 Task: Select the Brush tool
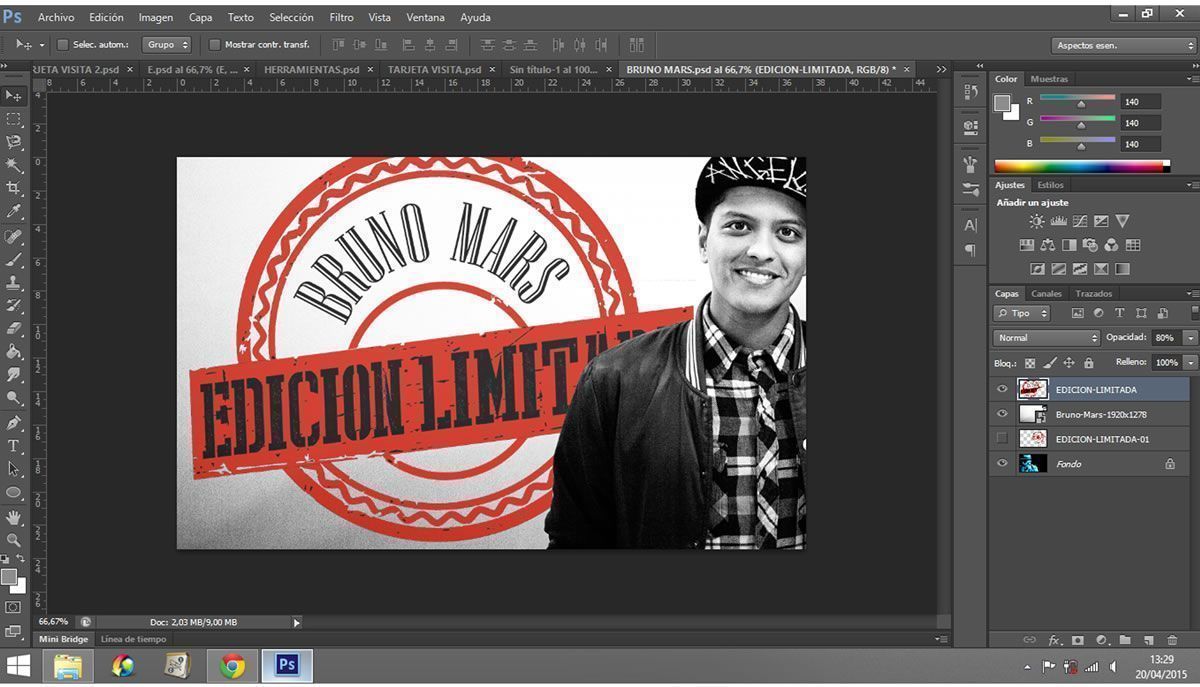pyautogui.click(x=14, y=260)
